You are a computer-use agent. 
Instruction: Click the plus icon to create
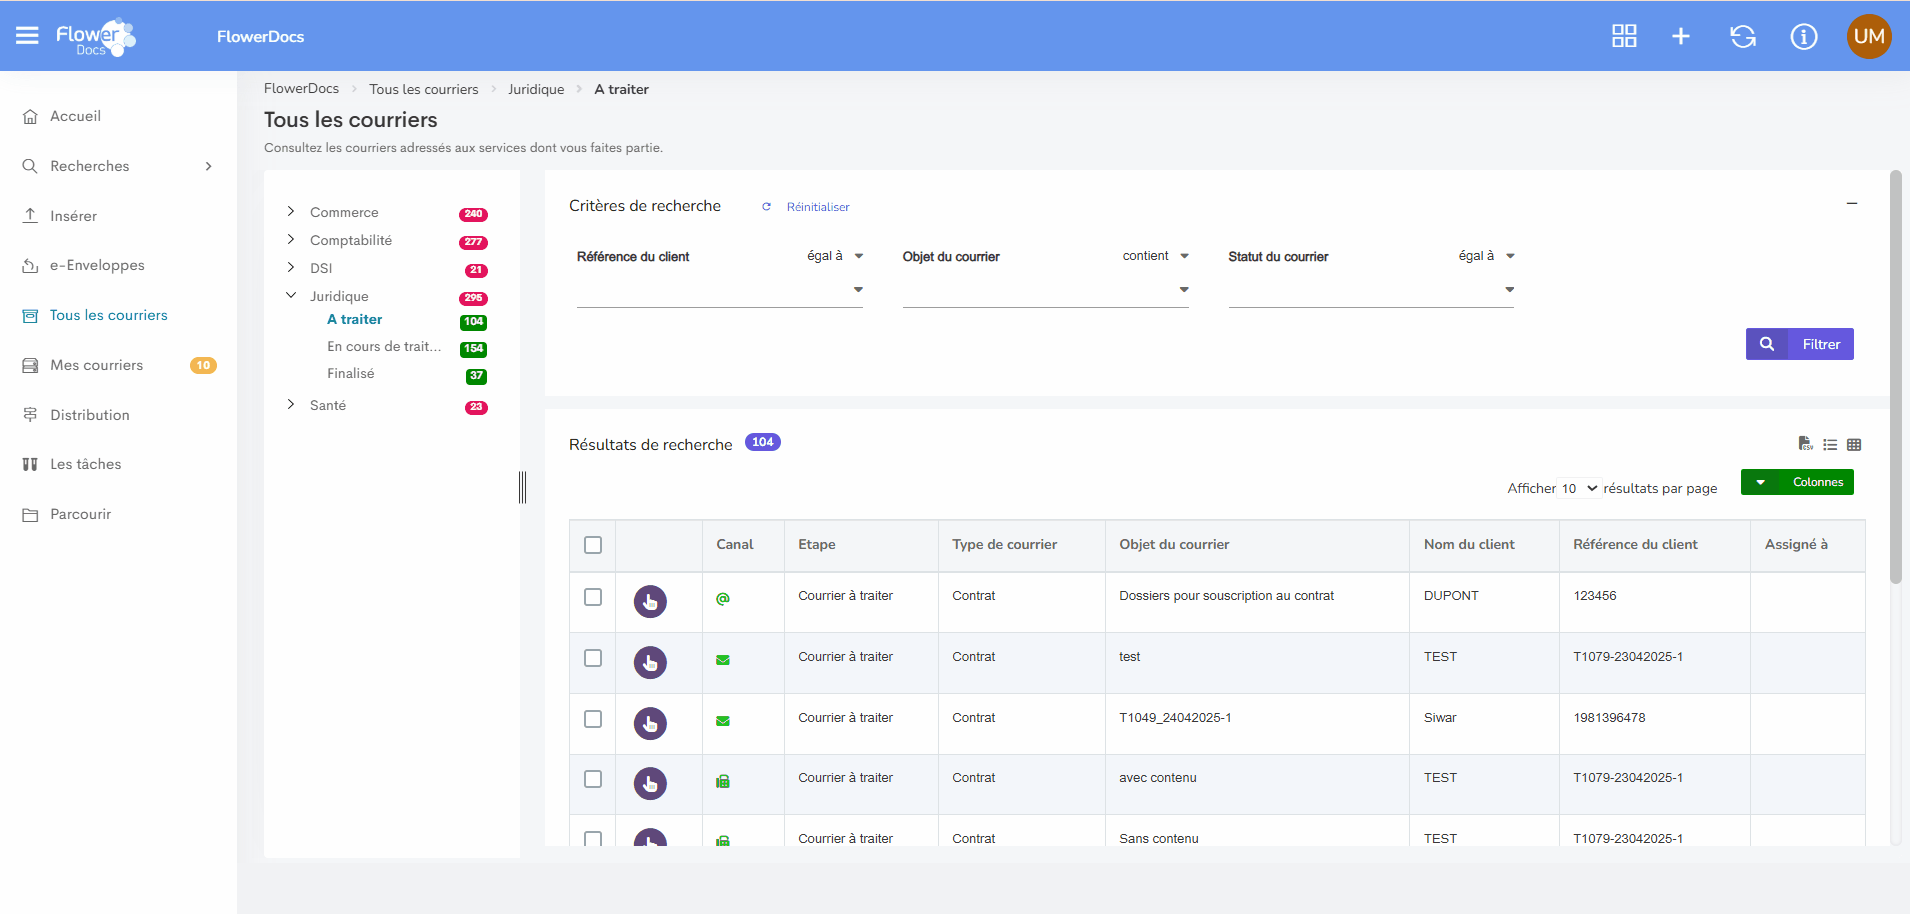[1681, 36]
